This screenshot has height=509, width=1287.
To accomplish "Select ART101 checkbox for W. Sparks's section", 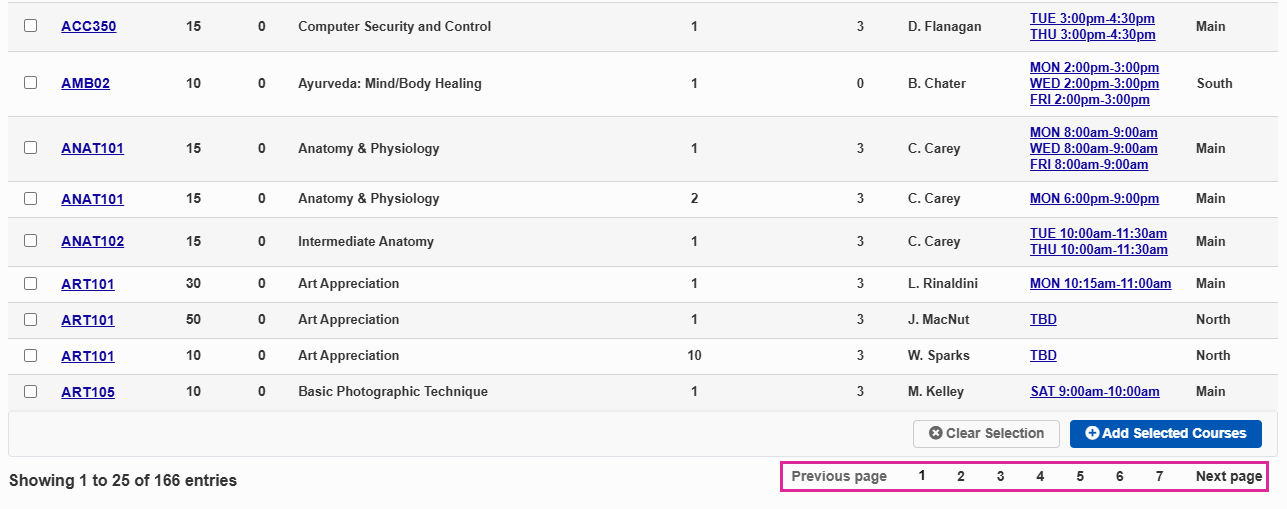I will [x=30, y=355].
